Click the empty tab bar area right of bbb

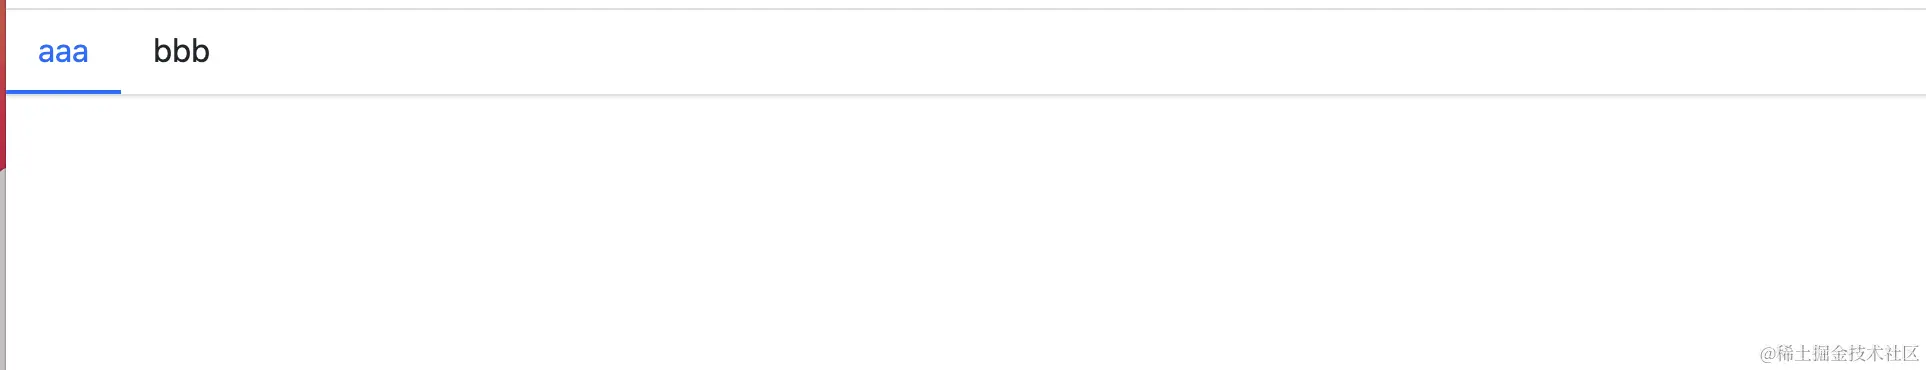coord(1080,51)
